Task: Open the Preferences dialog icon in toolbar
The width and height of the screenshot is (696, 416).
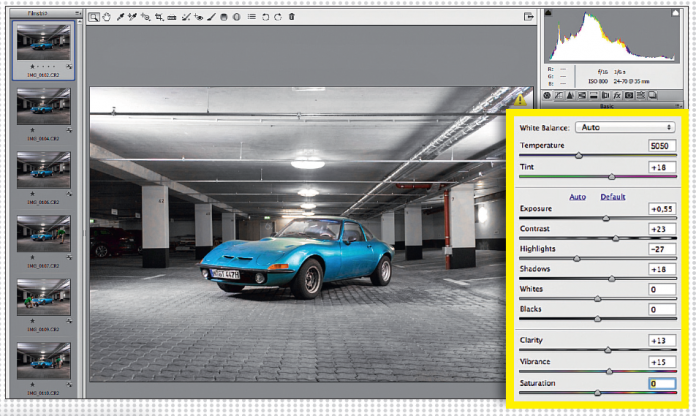Action: (250, 17)
